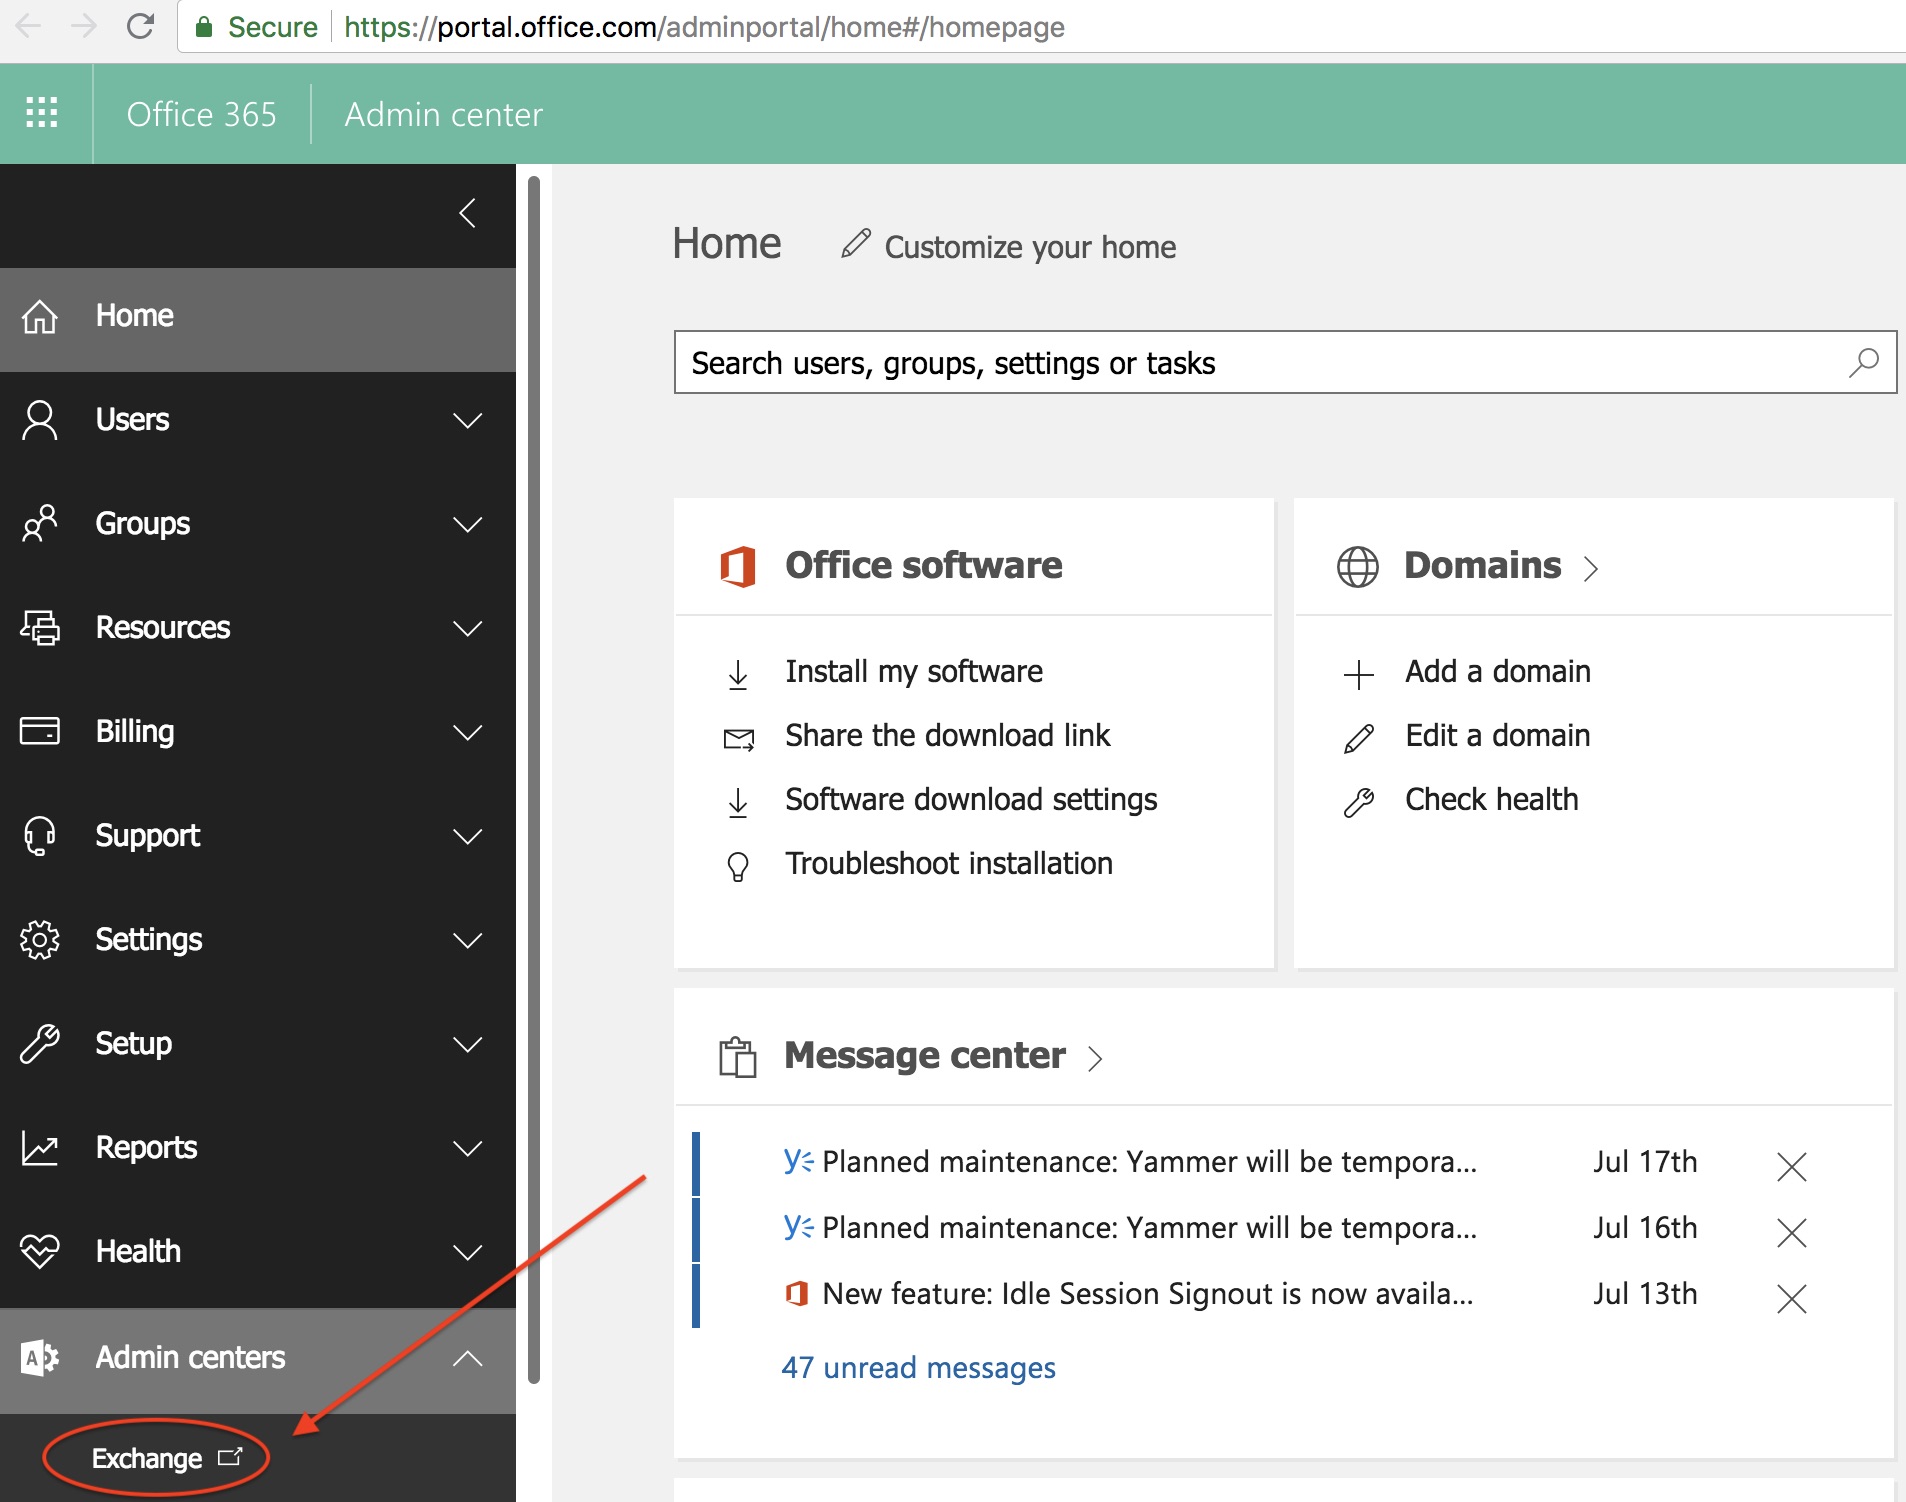Image resolution: width=1906 pixels, height=1502 pixels.
Task: Expand the Resources menu chevron
Action: 467,628
